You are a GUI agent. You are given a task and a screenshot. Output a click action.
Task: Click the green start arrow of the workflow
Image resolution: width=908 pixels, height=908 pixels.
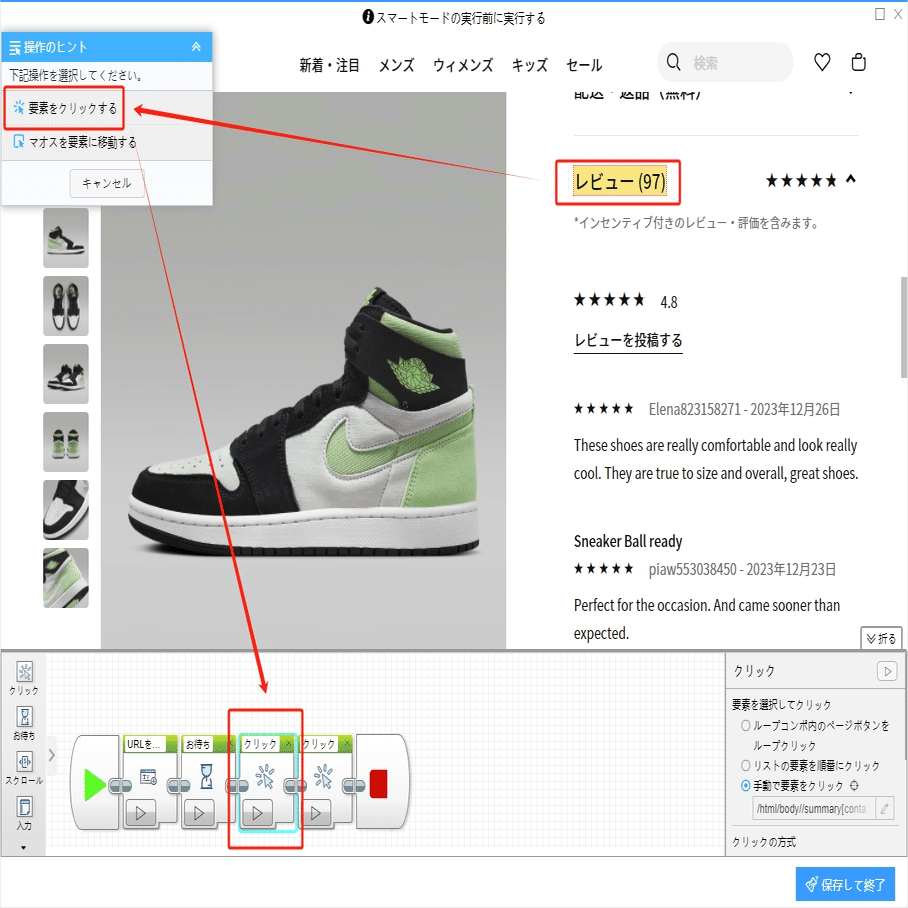tap(95, 785)
